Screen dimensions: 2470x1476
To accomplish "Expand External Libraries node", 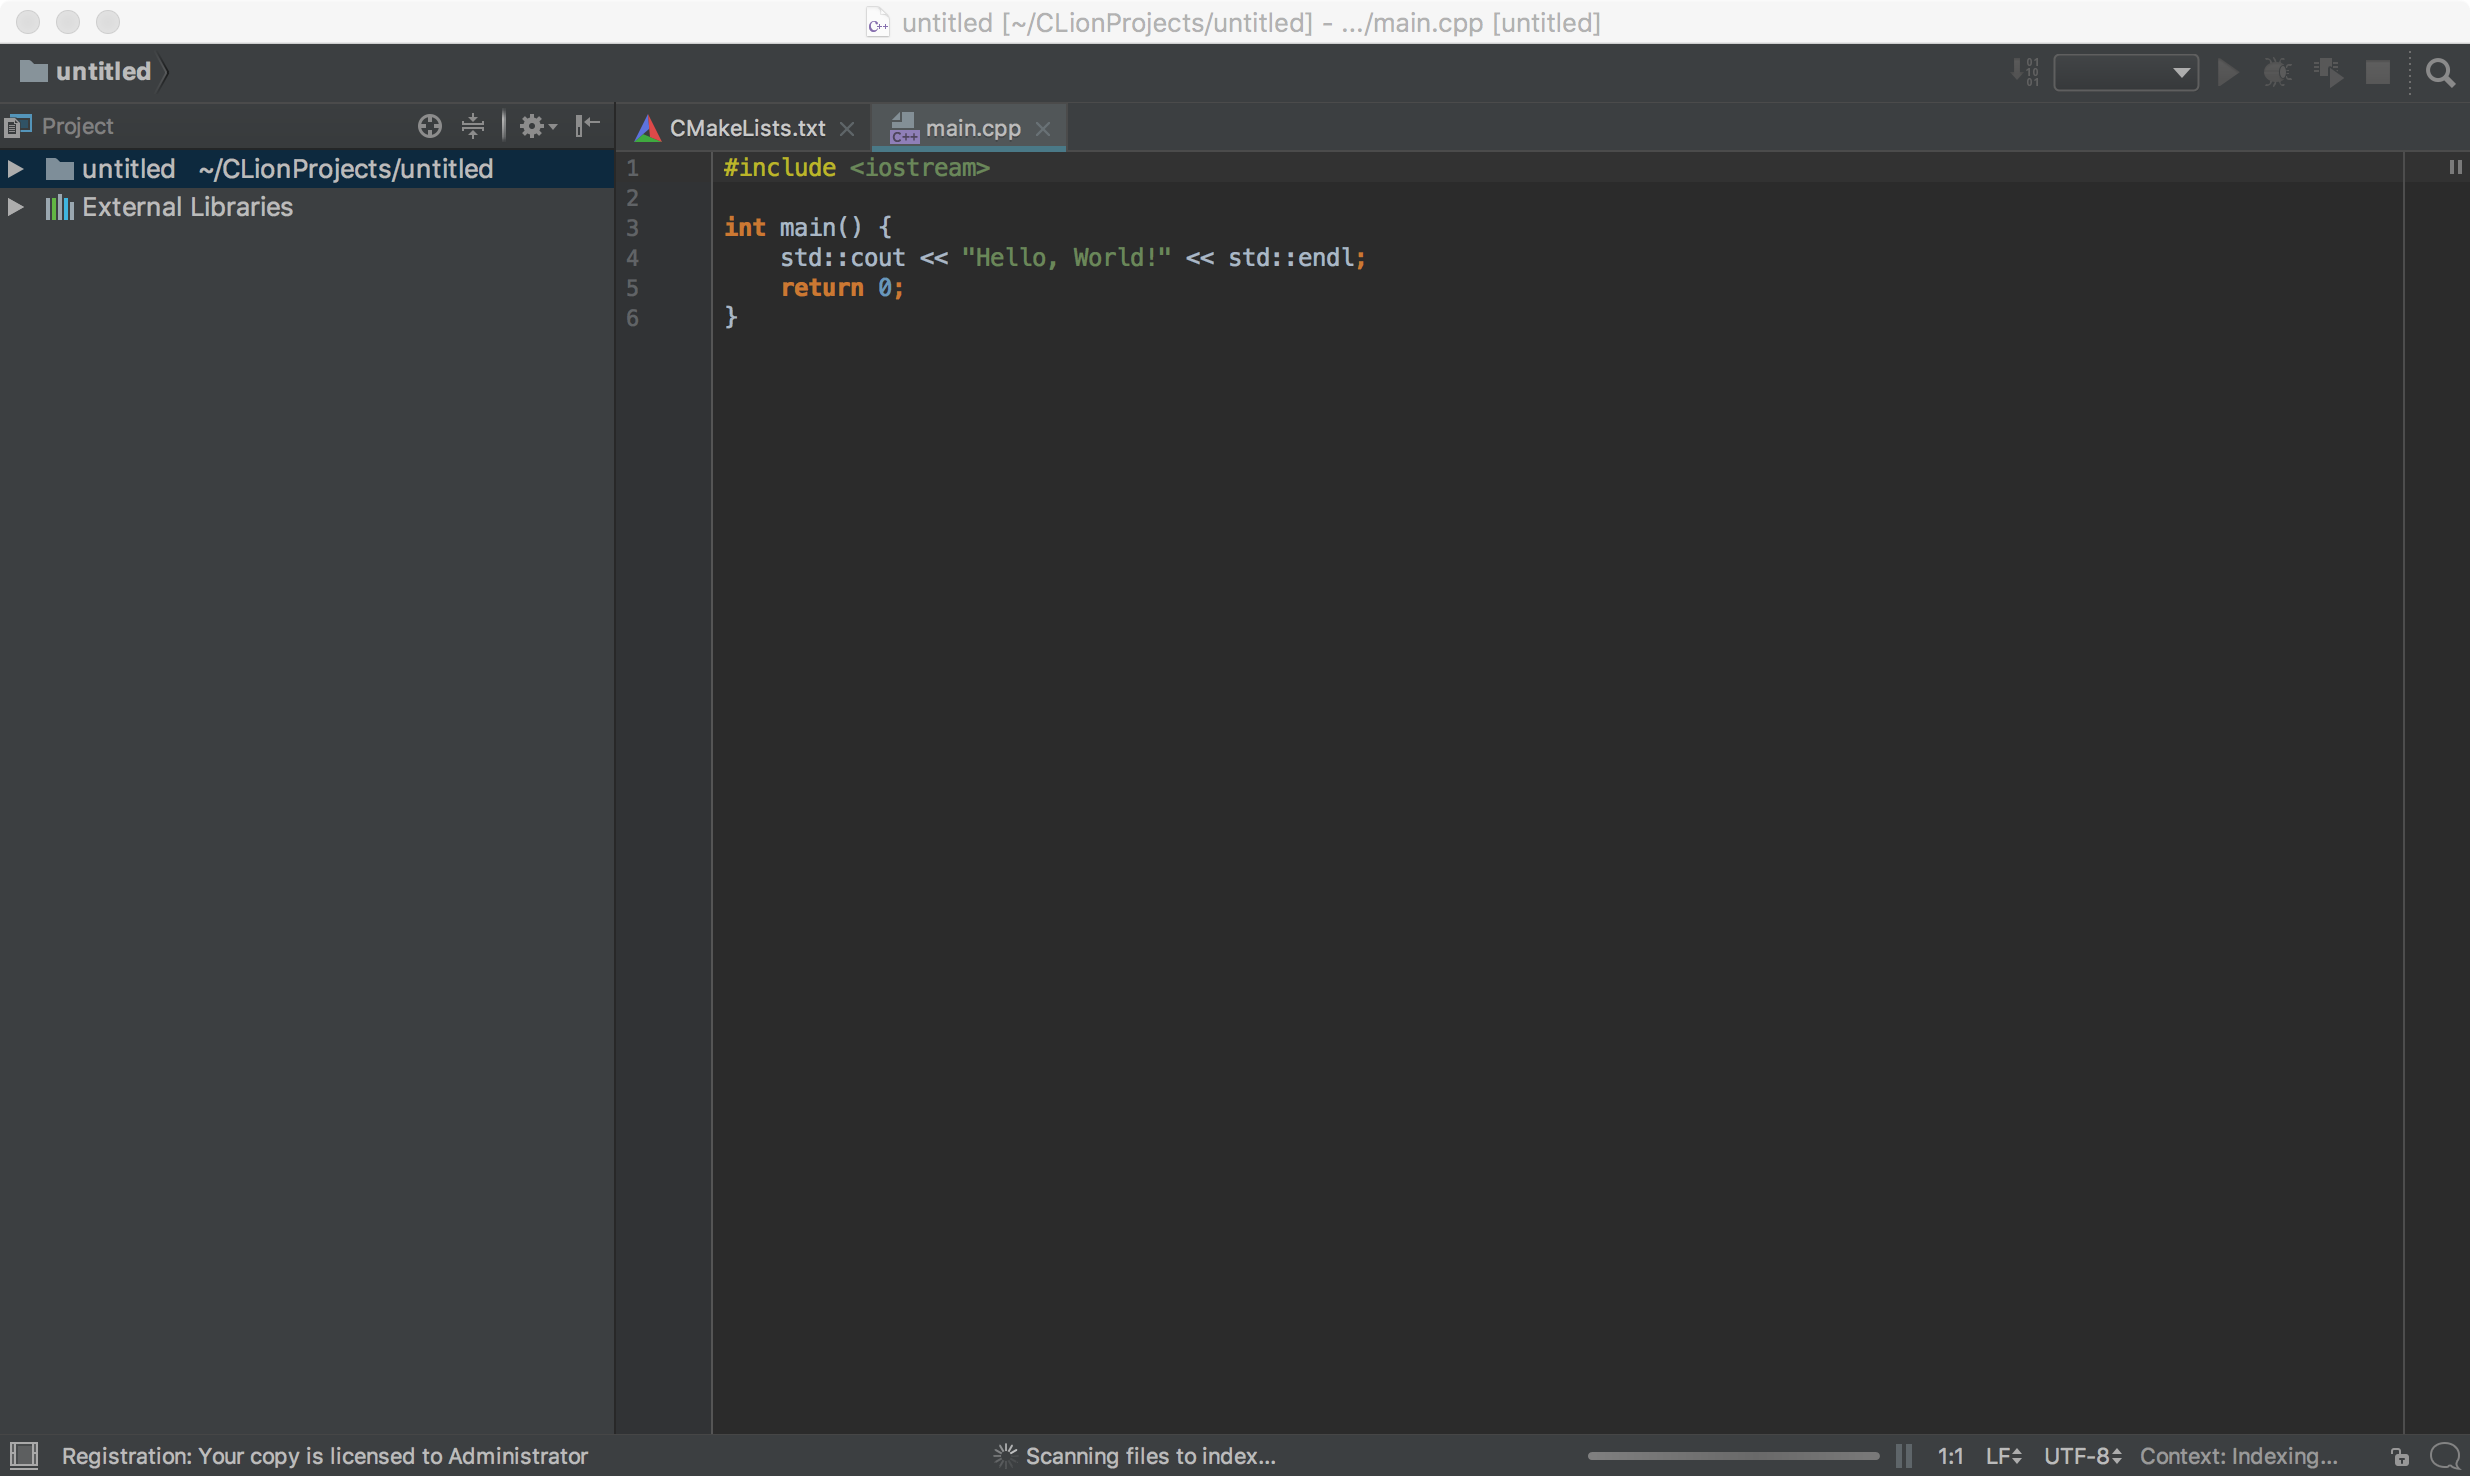I will (16, 207).
